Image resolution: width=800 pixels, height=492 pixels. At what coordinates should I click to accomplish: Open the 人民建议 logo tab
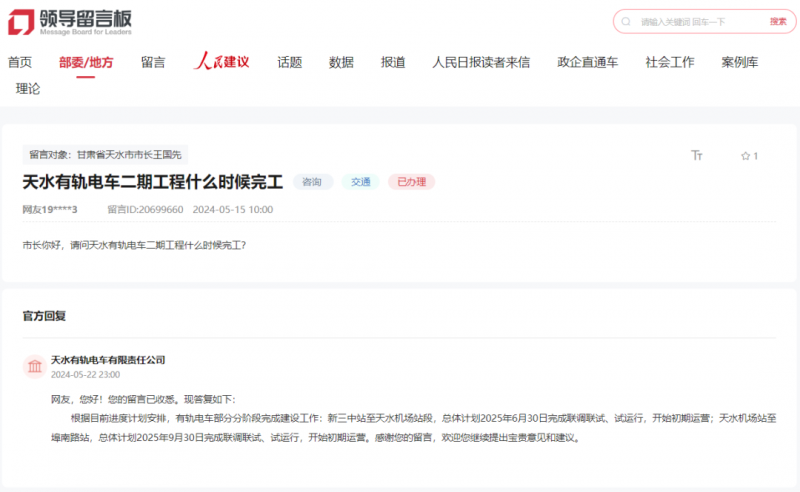pyautogui.click(x=221, y=62)
